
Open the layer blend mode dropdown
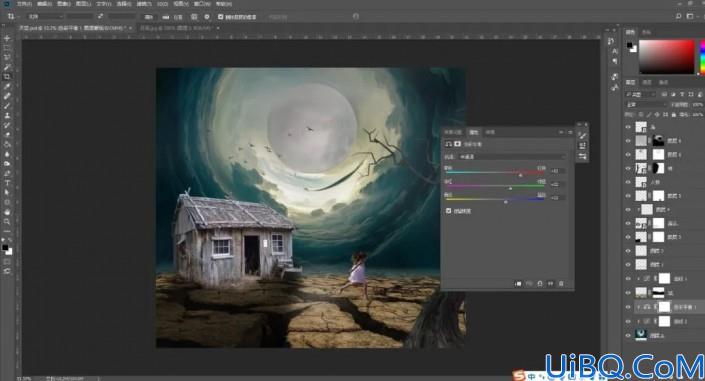pyautogui.click(x=646, y=104)
